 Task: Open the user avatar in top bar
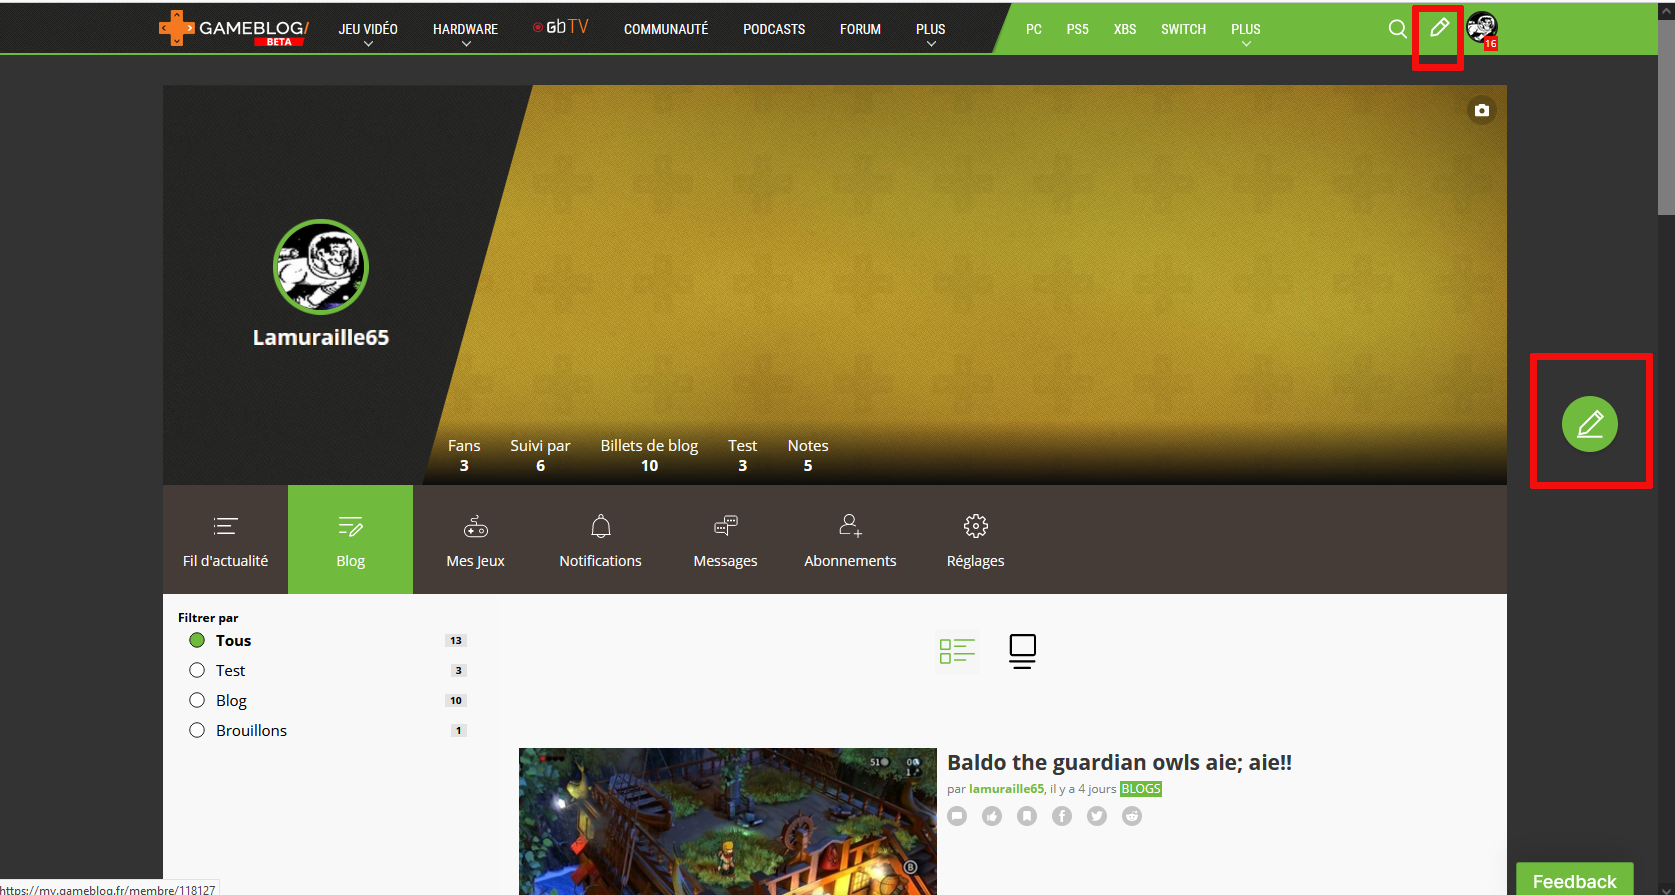coord(1481,28)
